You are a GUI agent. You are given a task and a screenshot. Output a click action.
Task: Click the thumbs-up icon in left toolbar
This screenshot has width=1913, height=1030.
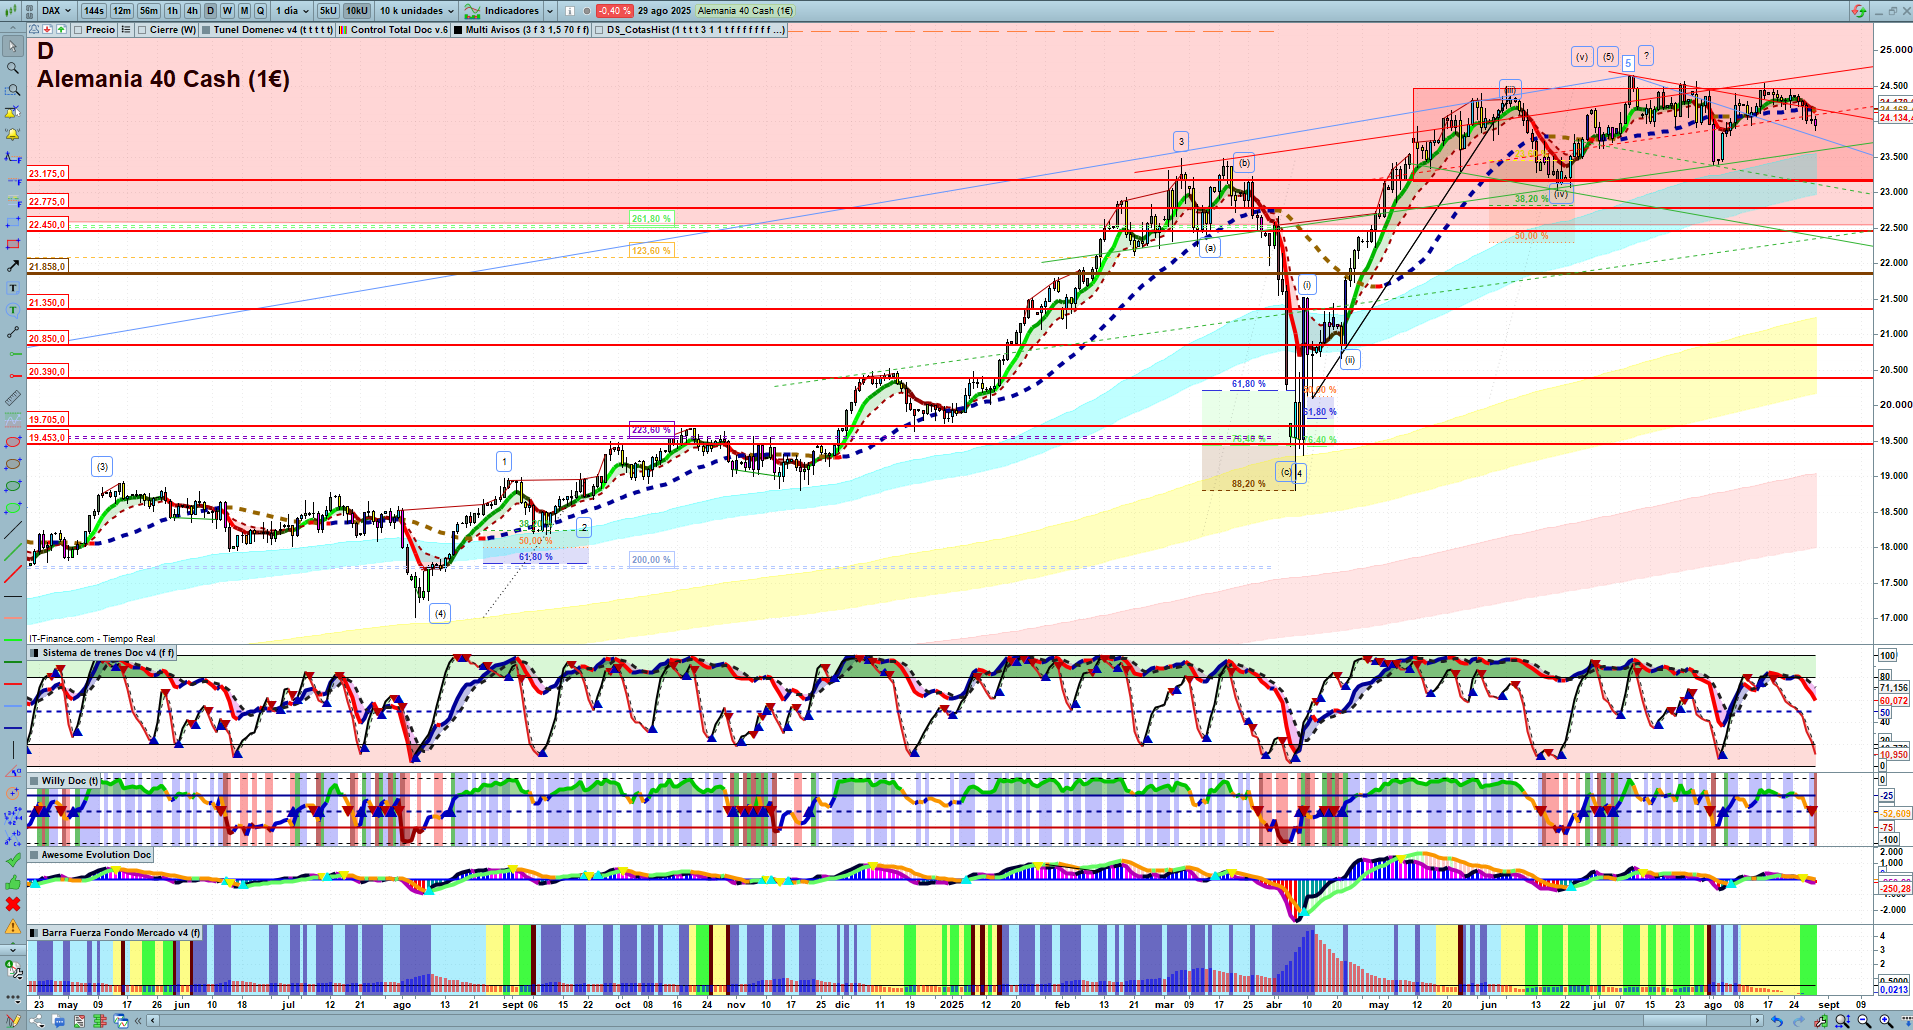[13, 882]
